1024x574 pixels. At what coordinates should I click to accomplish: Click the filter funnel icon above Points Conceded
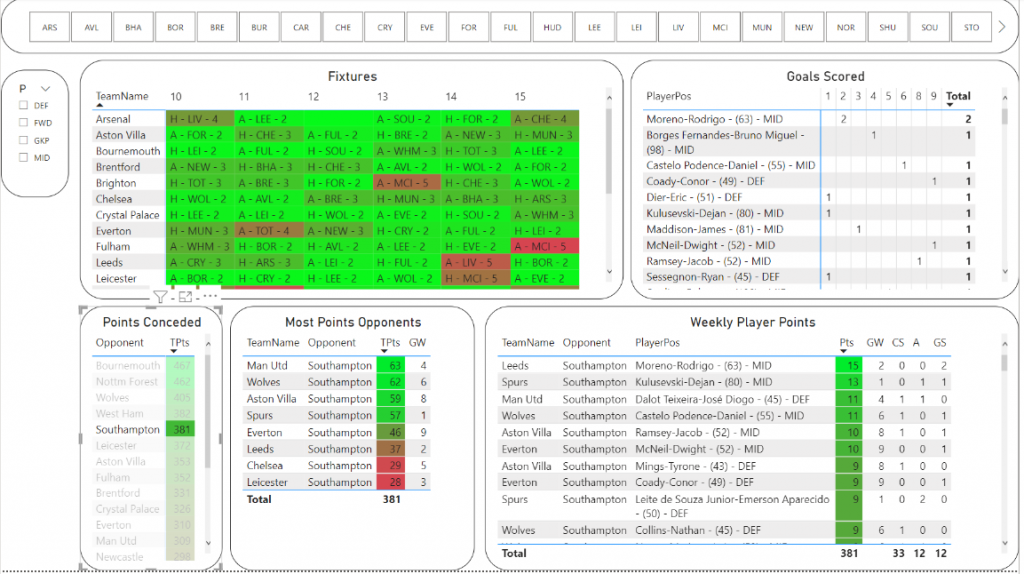tap(160, 297)
